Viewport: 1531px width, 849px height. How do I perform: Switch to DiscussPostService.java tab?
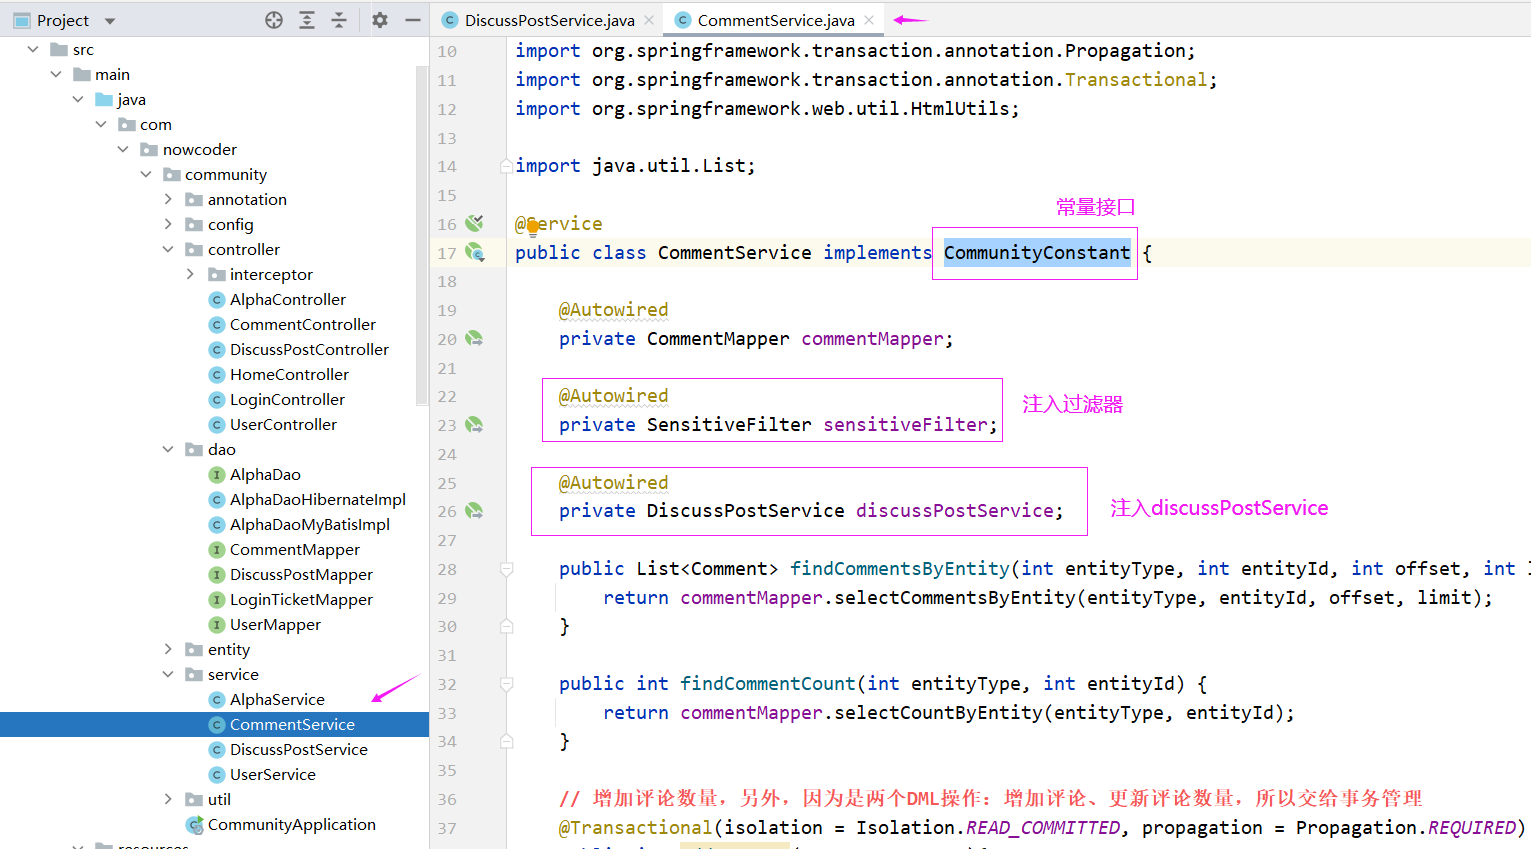point(549,20)
